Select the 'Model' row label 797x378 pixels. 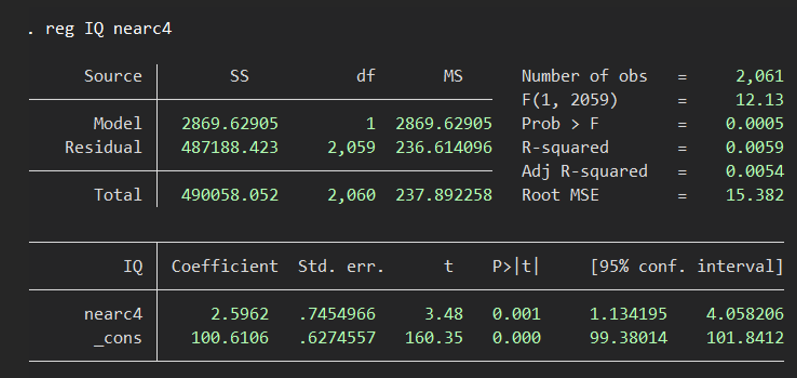(x=117, y=123)
